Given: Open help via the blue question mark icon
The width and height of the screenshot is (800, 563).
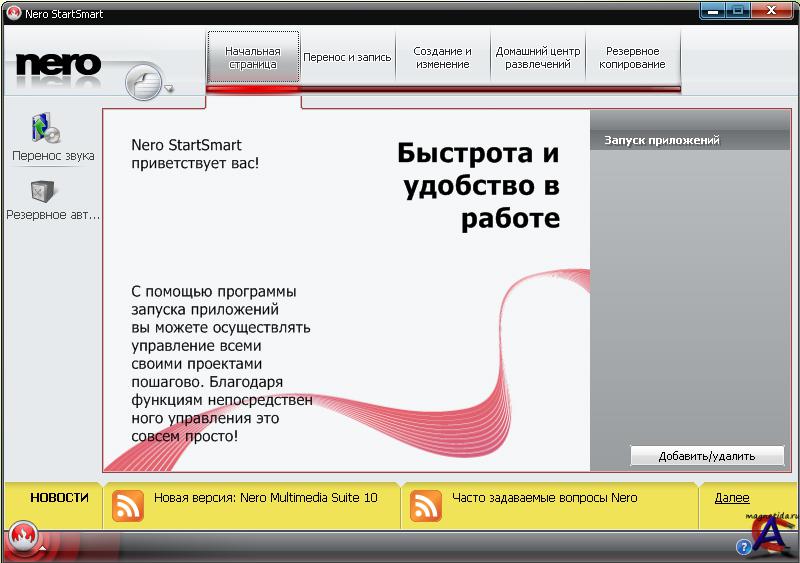Looking at the screenshot, I should pyautogui.click(x=744, y=547).
